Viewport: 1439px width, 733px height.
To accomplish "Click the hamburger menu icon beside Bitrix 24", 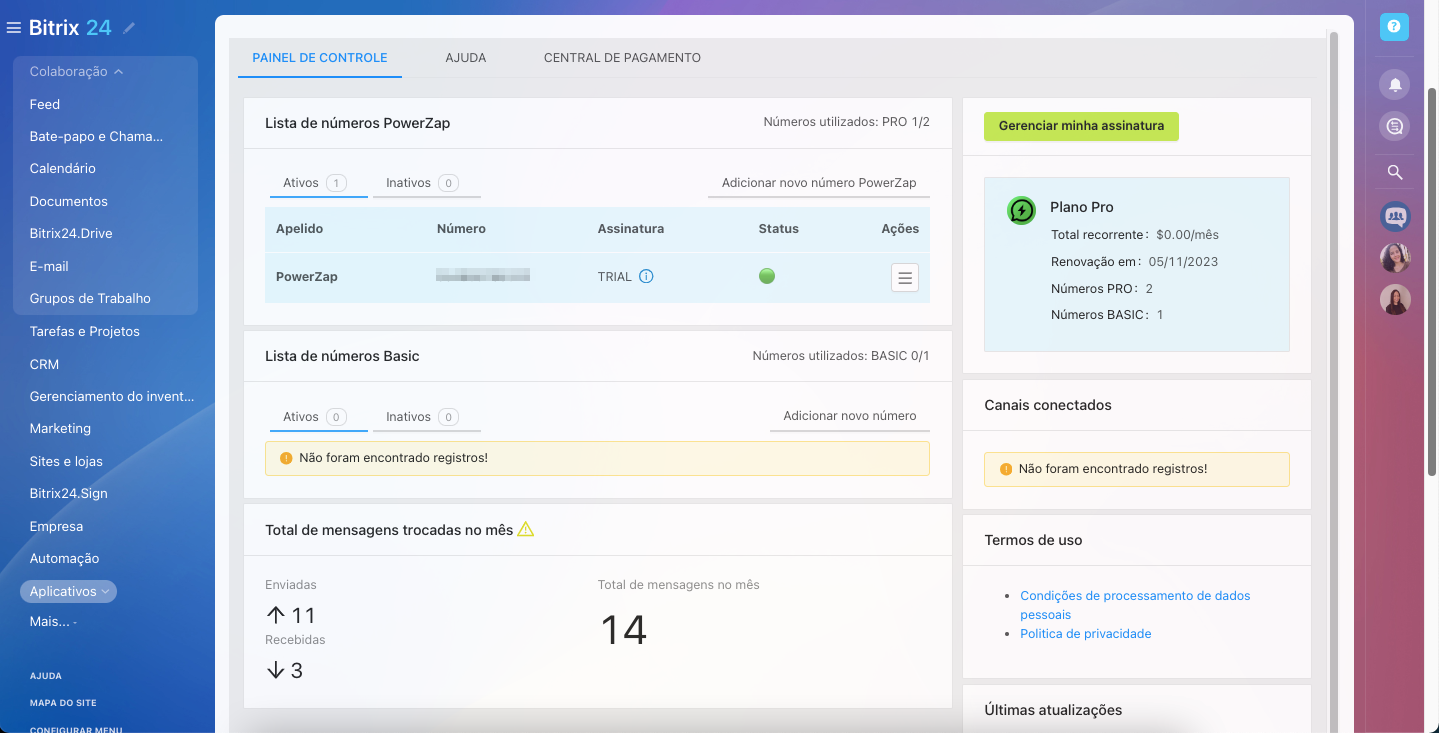I will click(x=14, y=28).
